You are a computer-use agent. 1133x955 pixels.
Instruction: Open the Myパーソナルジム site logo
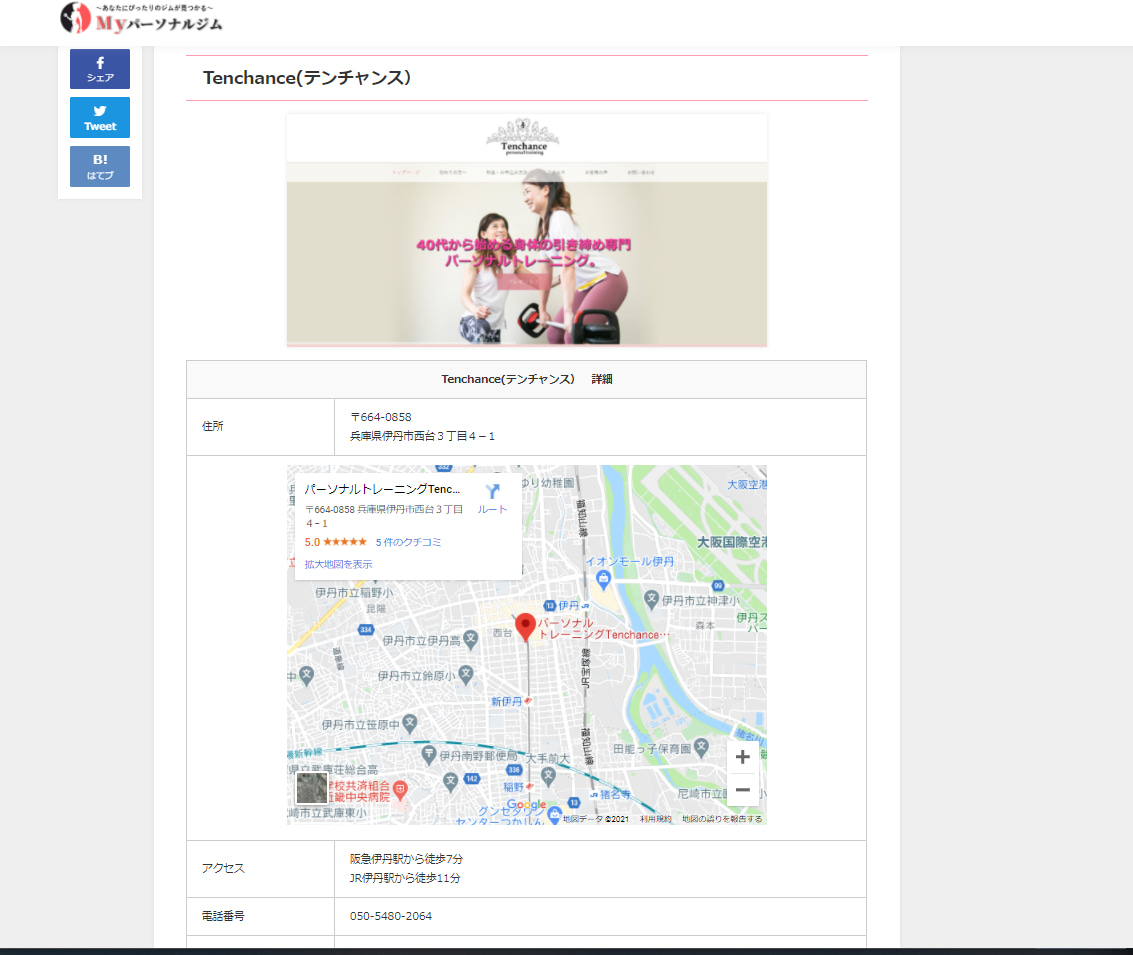[x=141, y=18]
